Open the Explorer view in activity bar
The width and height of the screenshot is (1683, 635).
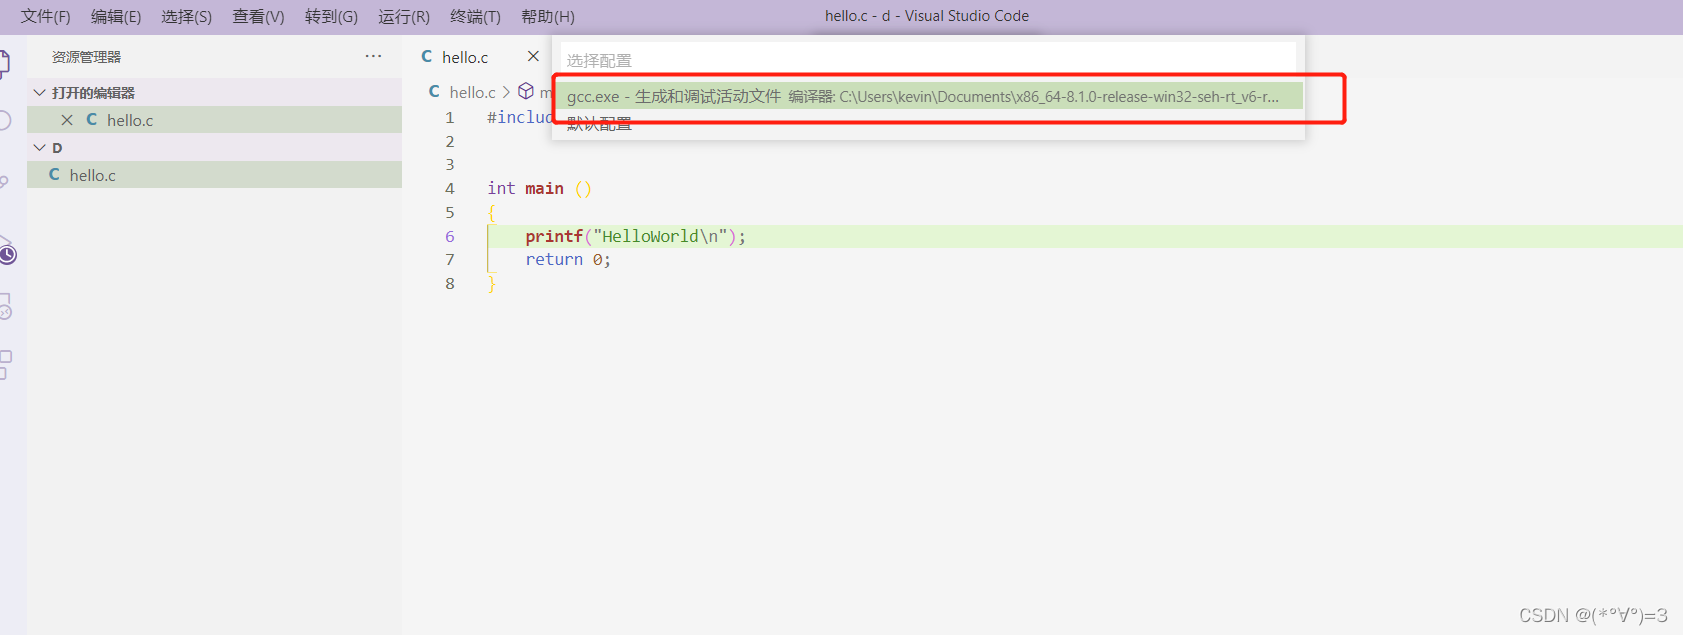point(4,63)
